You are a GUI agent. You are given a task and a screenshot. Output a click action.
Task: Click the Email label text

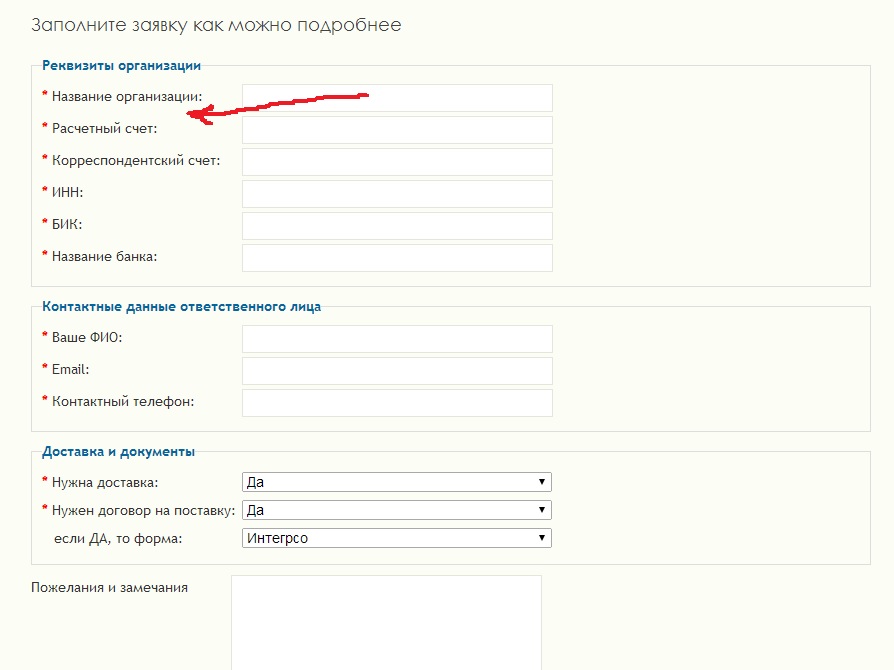coord(71,369)
